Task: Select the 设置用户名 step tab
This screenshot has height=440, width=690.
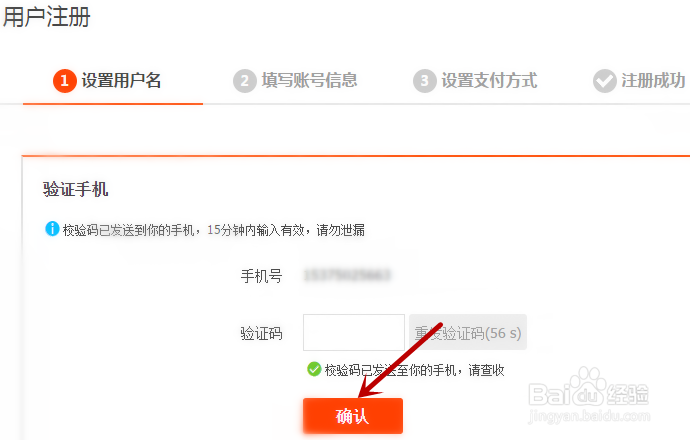Action: 113,81
